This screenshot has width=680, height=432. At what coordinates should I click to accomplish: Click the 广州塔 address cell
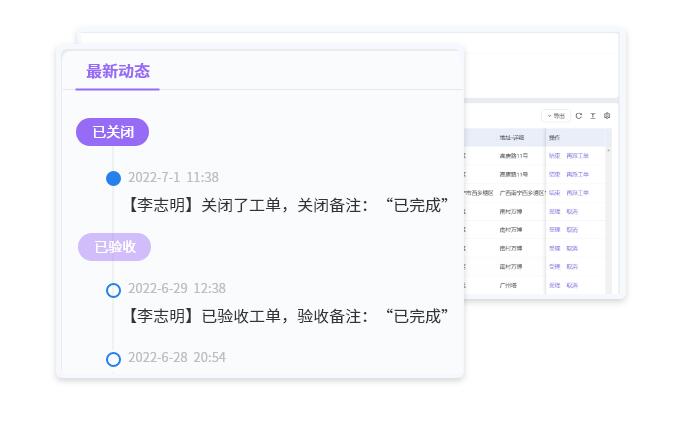click(x=508, y=285)
